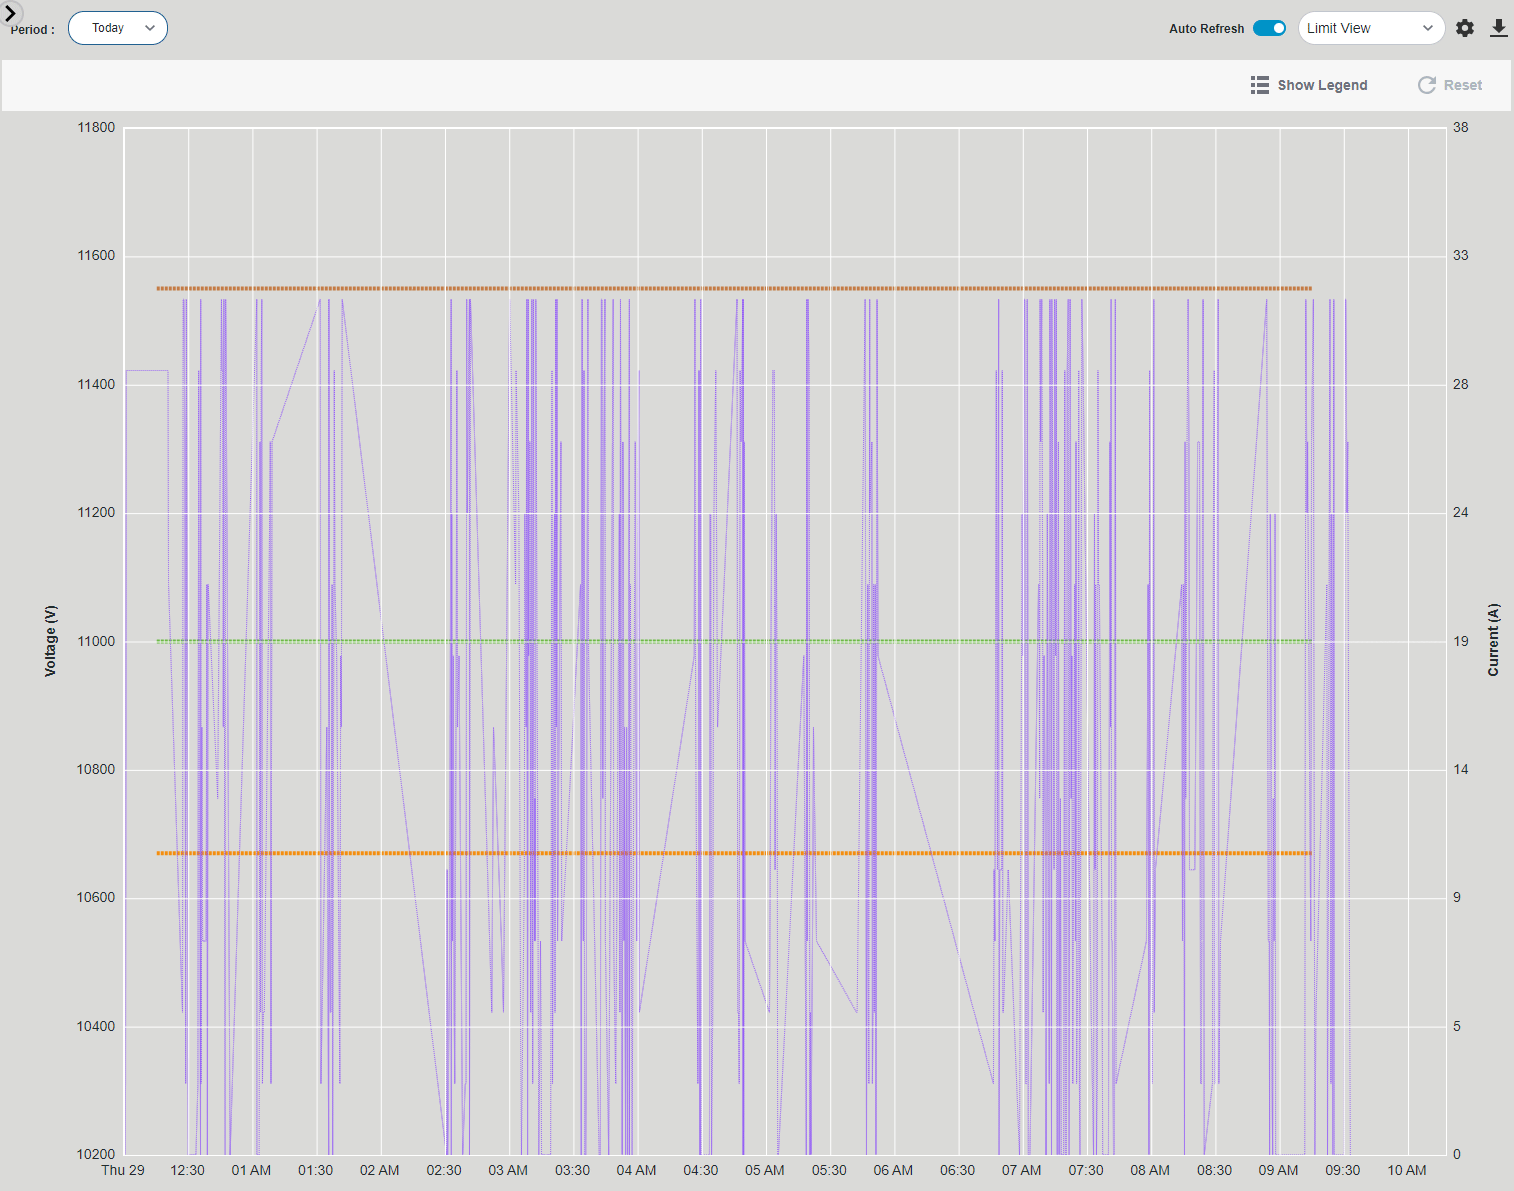Click the chevron inside the Today selector
Viewport: 1514px width, 1191px height.
pyautogui.click(x=148, y=28)
